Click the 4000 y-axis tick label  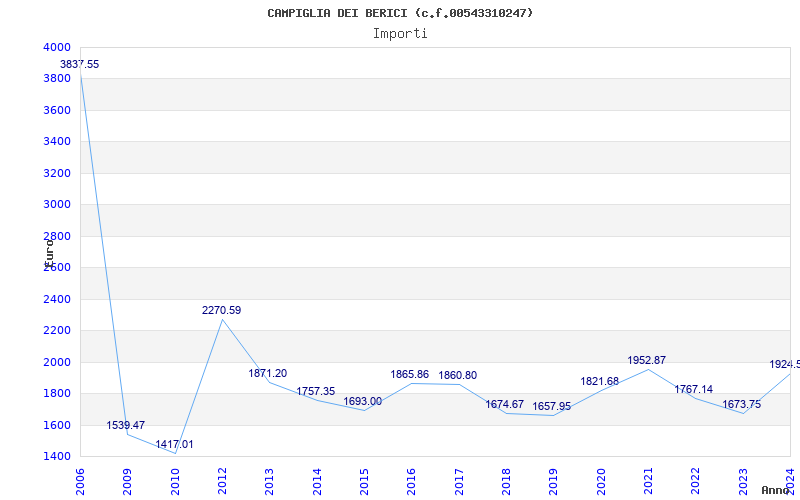(x=57, y=47)
